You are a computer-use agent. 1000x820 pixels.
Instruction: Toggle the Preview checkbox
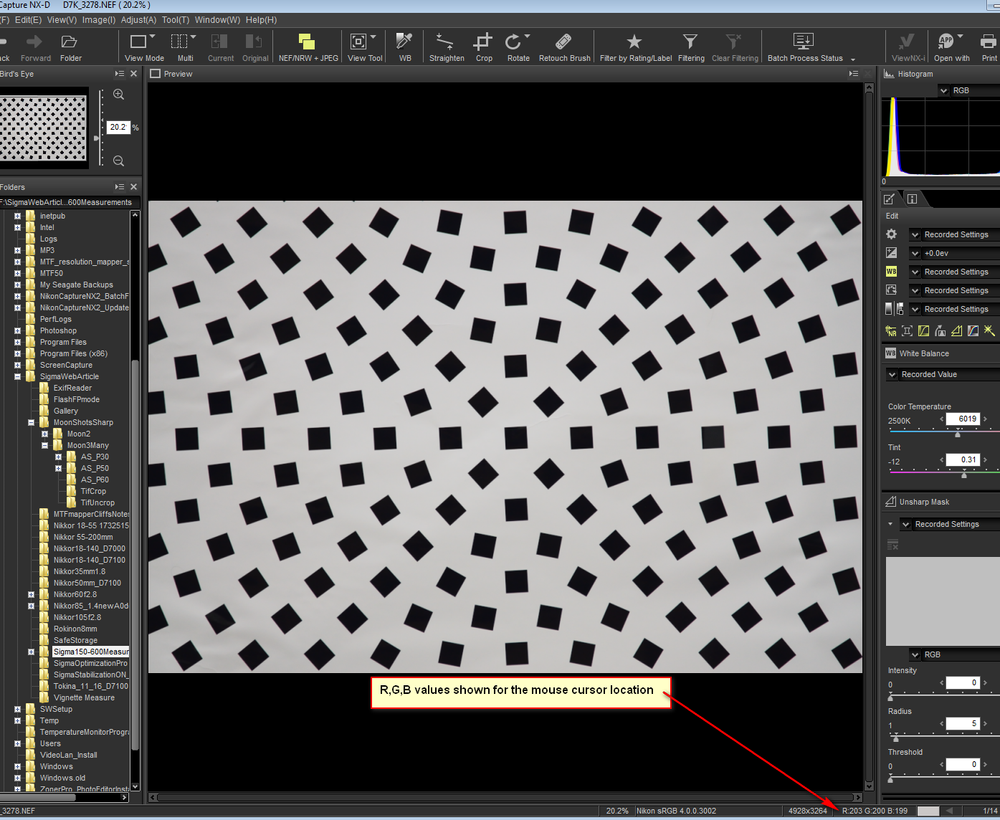(153, 73)
